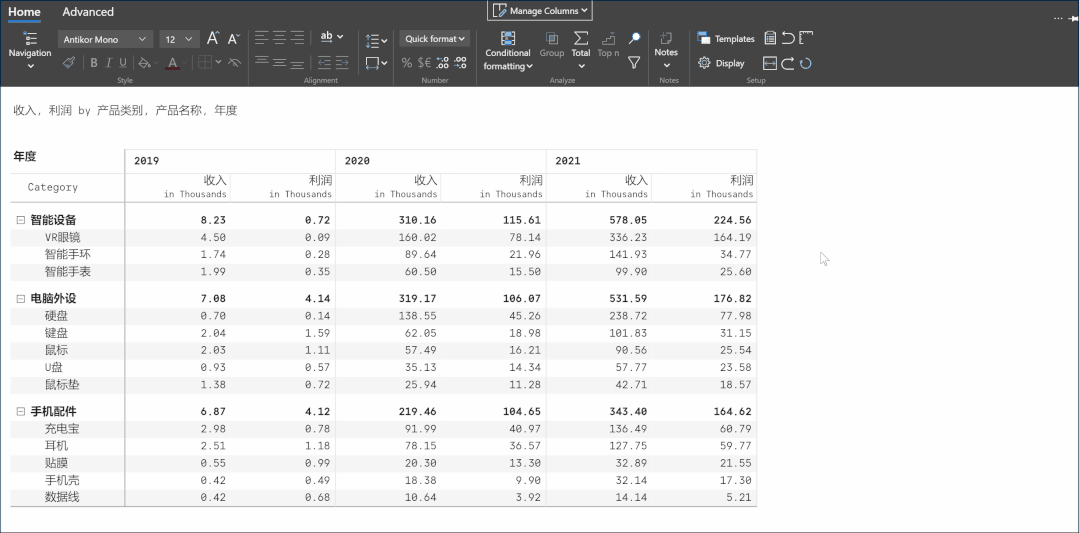Click the format painter brush icon
The height and width of the screenshot is (533, 1079).
point(68,63)
